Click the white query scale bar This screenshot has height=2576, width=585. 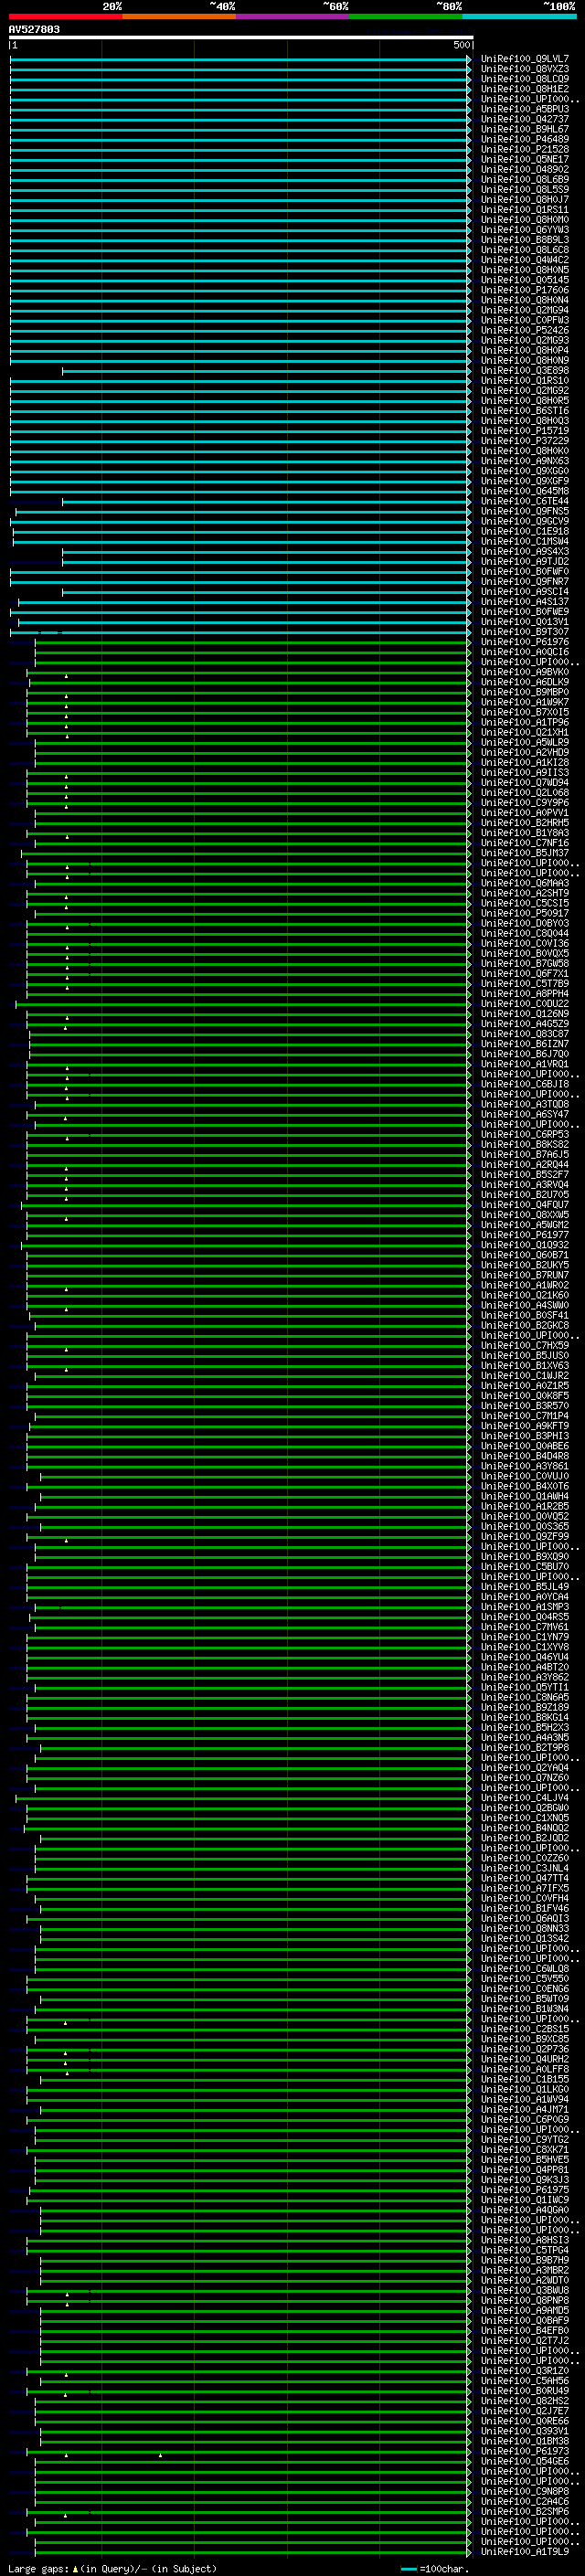tap(241, 38)
